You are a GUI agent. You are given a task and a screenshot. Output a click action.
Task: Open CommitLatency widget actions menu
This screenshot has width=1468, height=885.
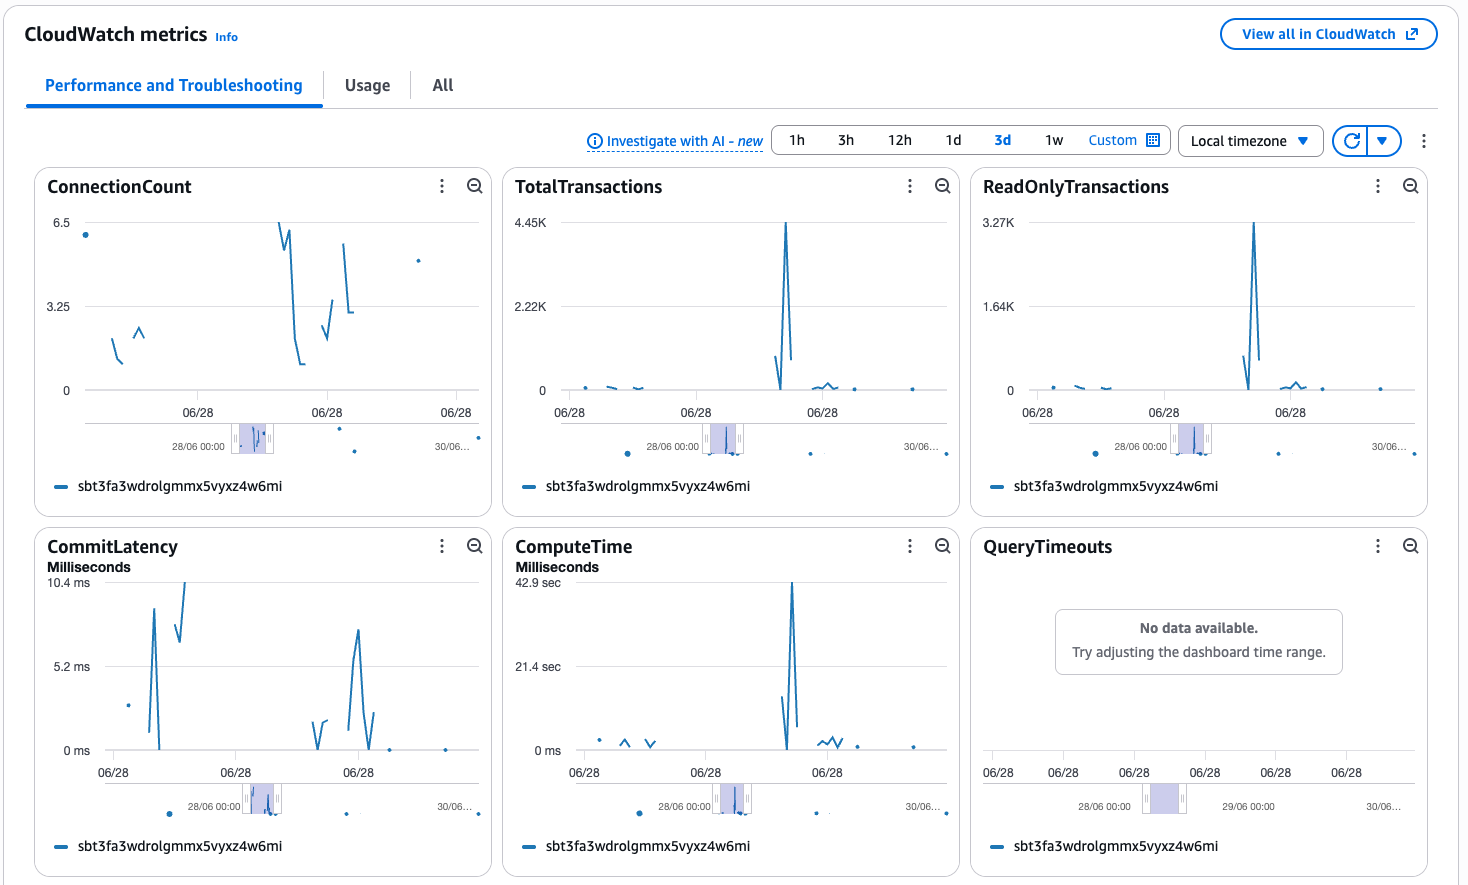(442, 546)
